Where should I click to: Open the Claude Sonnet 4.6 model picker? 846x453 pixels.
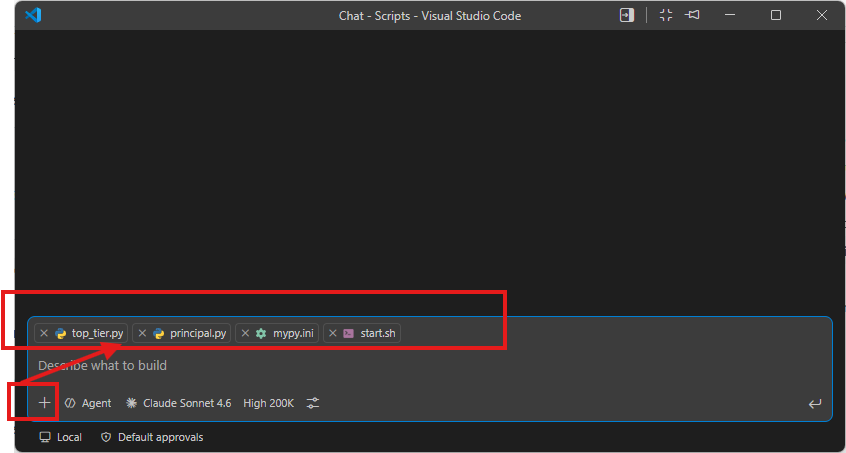(x=179, y=403)
